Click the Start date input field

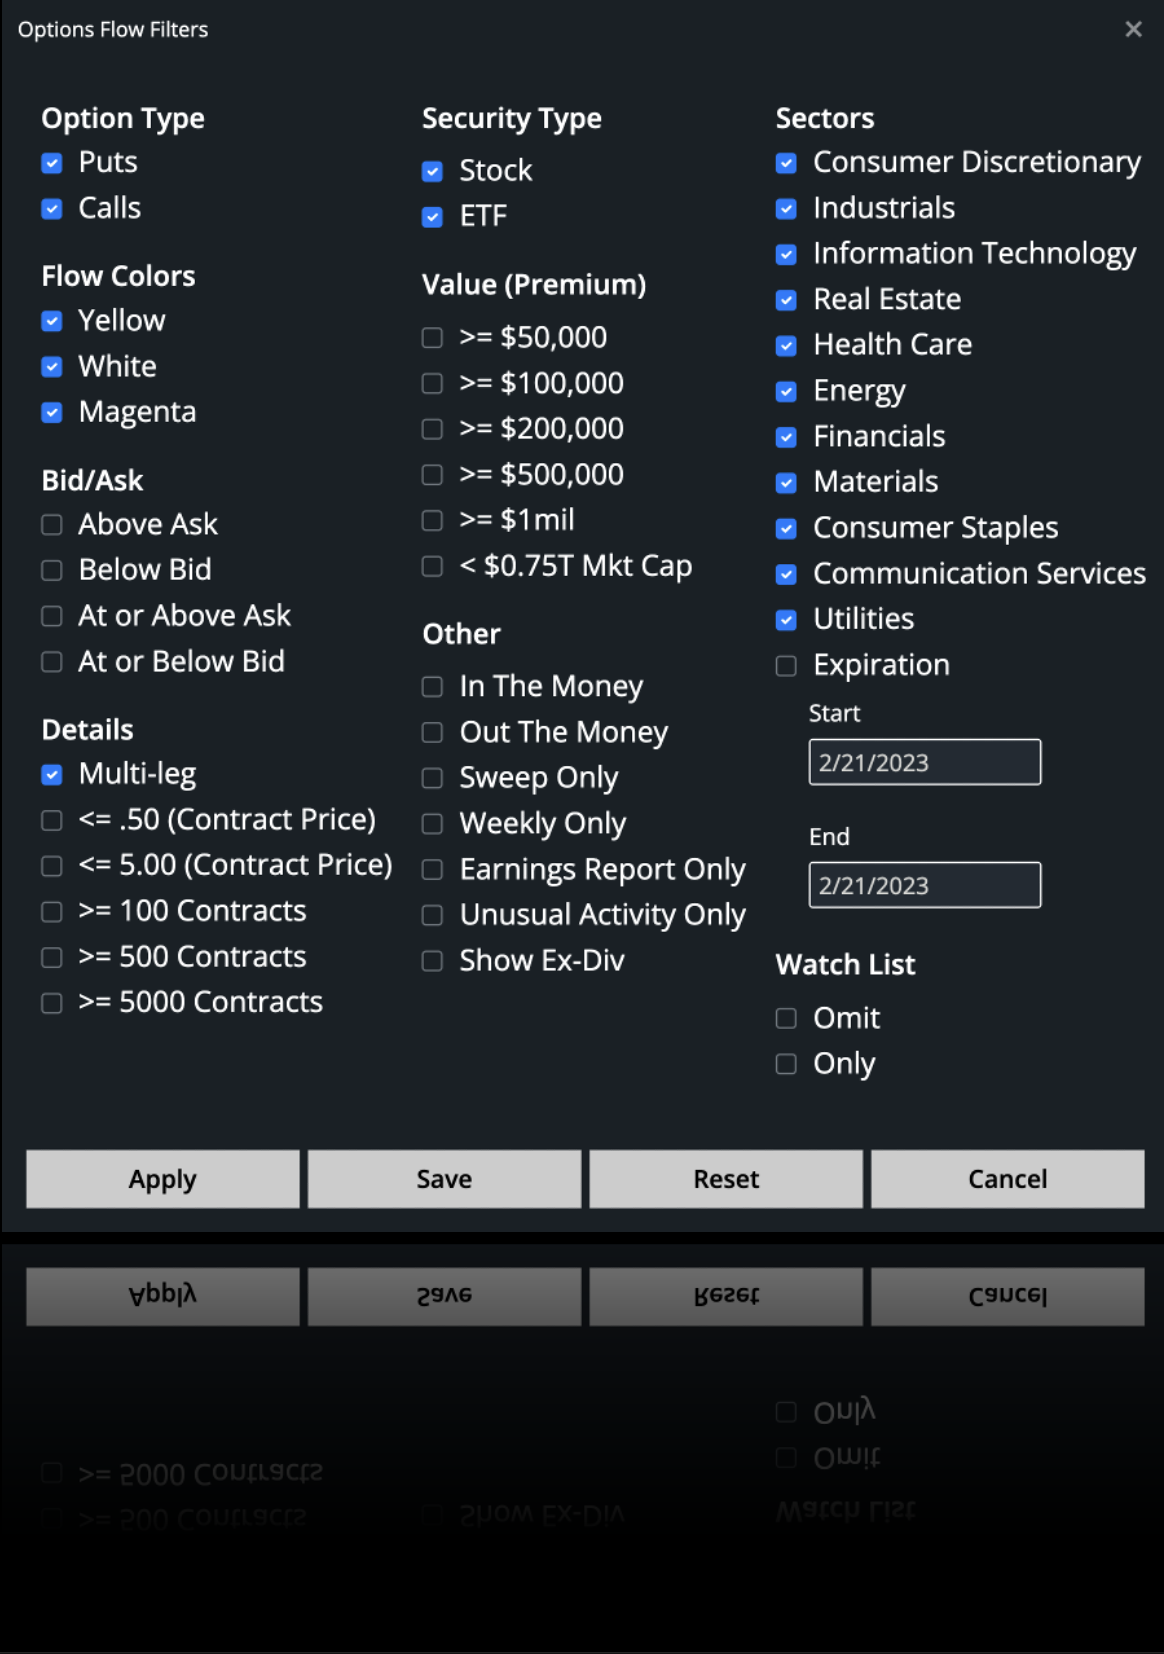[924, 762]
